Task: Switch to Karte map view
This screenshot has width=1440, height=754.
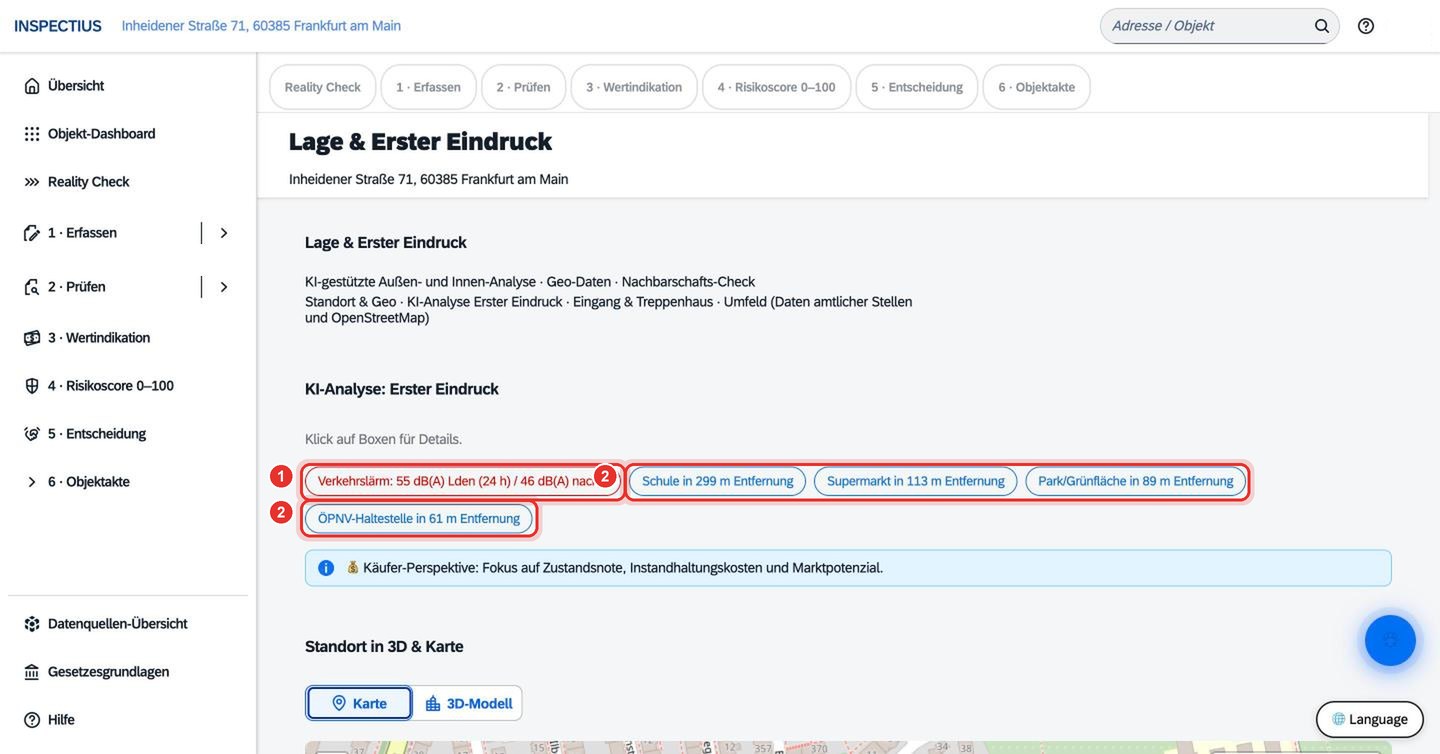Action: [x=359, y=703]
